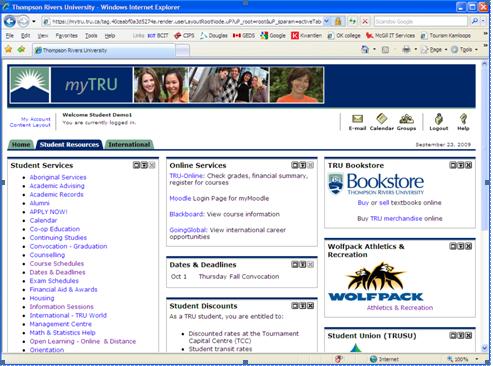Open the Page dropdown menu
493x366 pixels.
[x=434, y=50]
